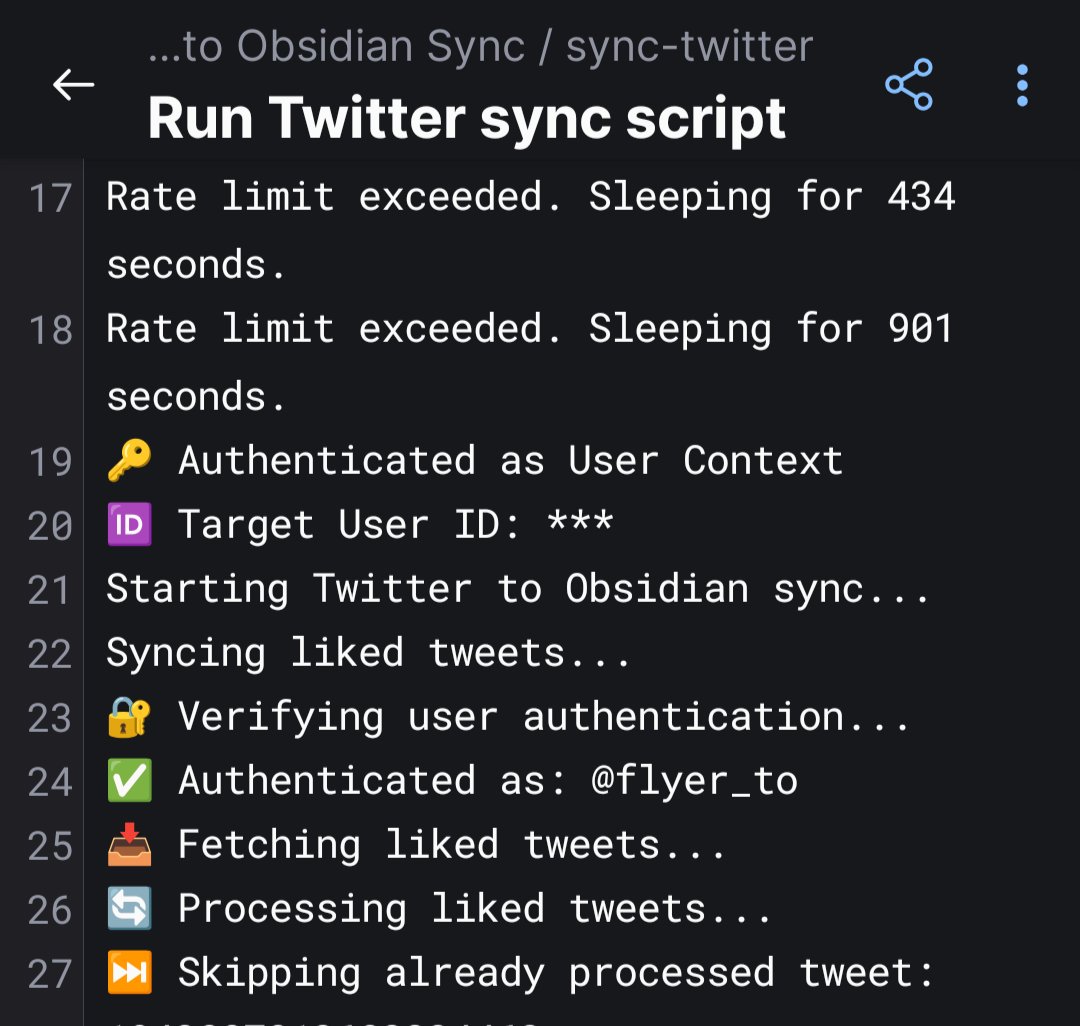
Task: Select line number 23
Action: [x=50, y=718]
